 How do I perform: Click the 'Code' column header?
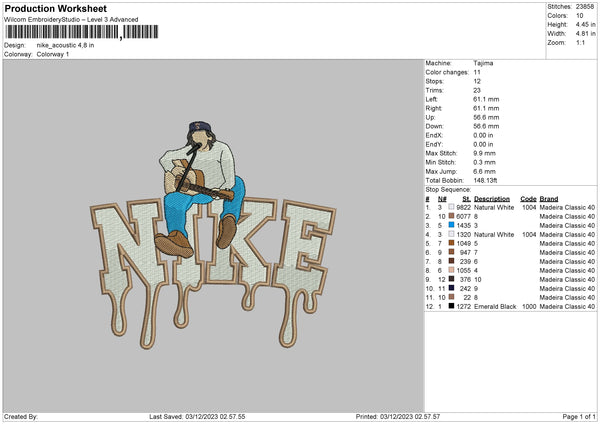tap(528, 199)
